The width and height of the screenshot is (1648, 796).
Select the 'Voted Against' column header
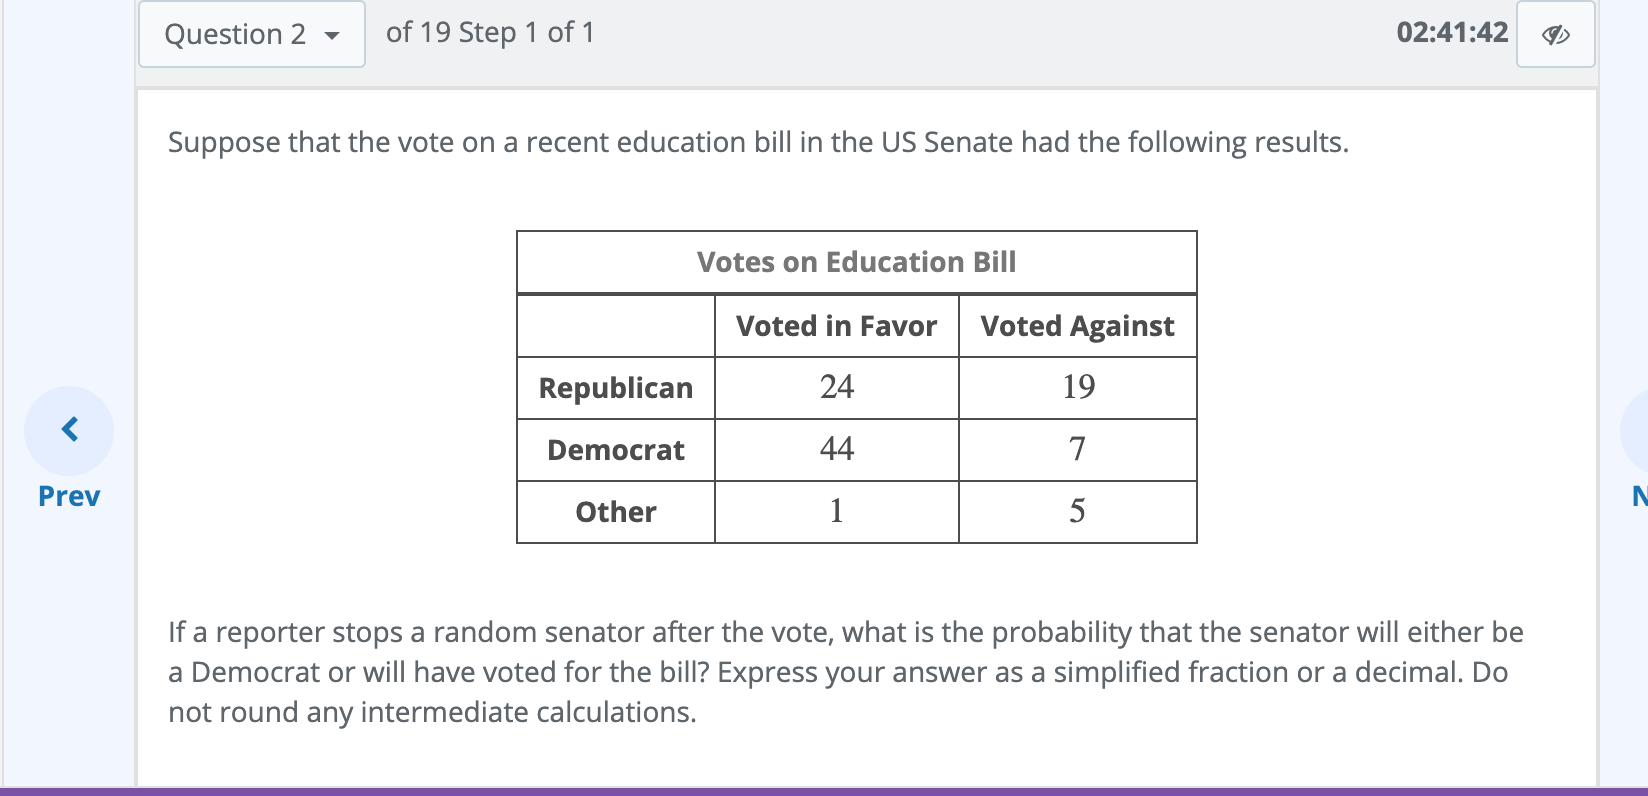[x=1077, y=326]
